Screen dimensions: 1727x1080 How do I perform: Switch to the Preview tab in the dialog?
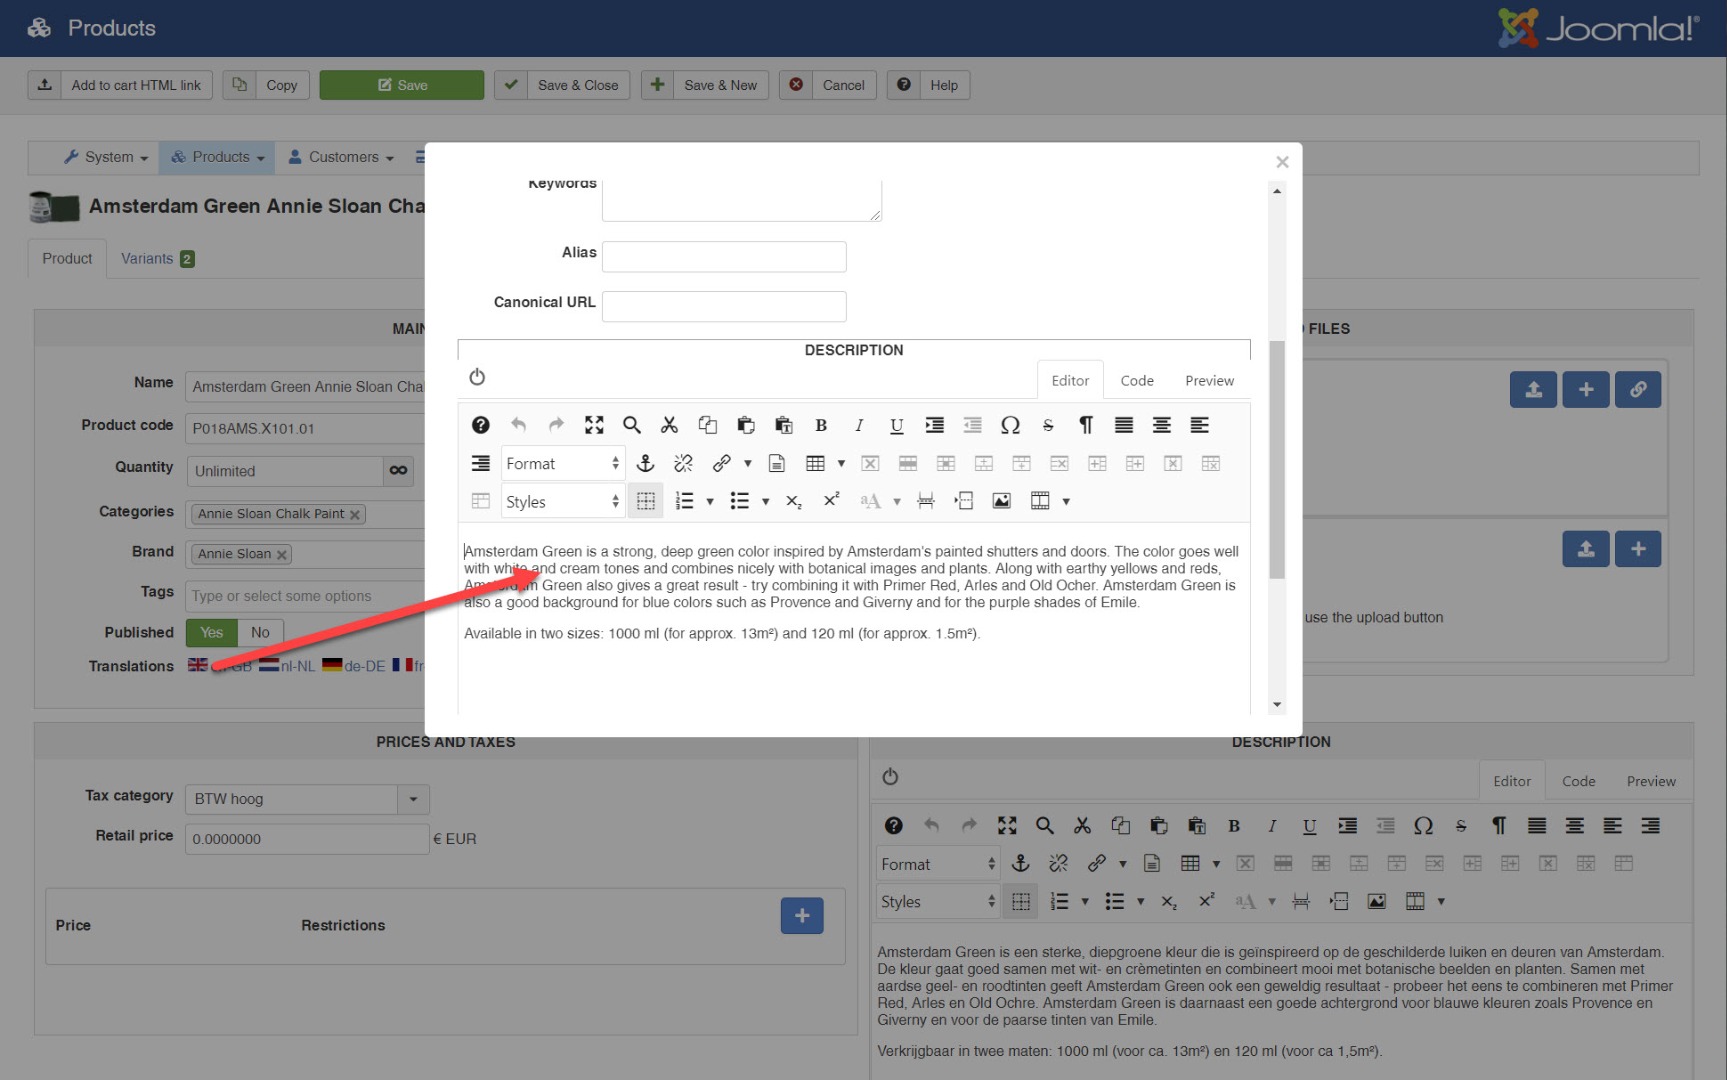1210,381
